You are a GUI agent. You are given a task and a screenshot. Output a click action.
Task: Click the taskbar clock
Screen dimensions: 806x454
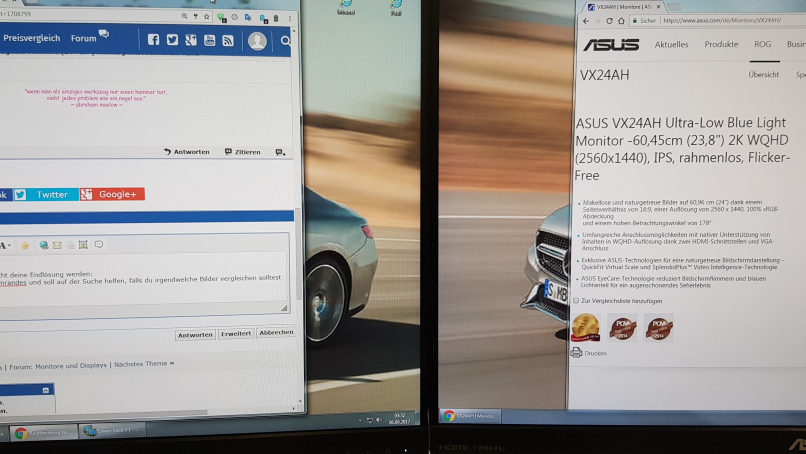click(x=400, y=418)
